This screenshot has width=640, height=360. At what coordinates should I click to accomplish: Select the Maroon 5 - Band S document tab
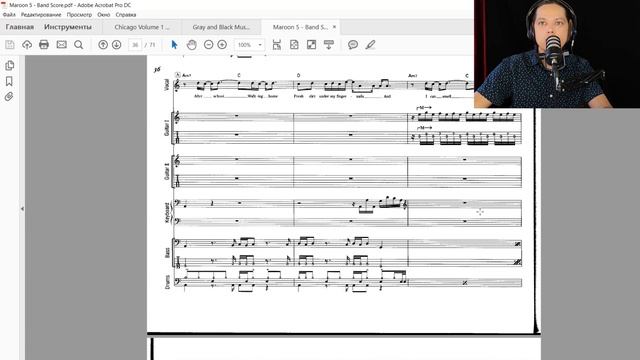click(300, 27)
